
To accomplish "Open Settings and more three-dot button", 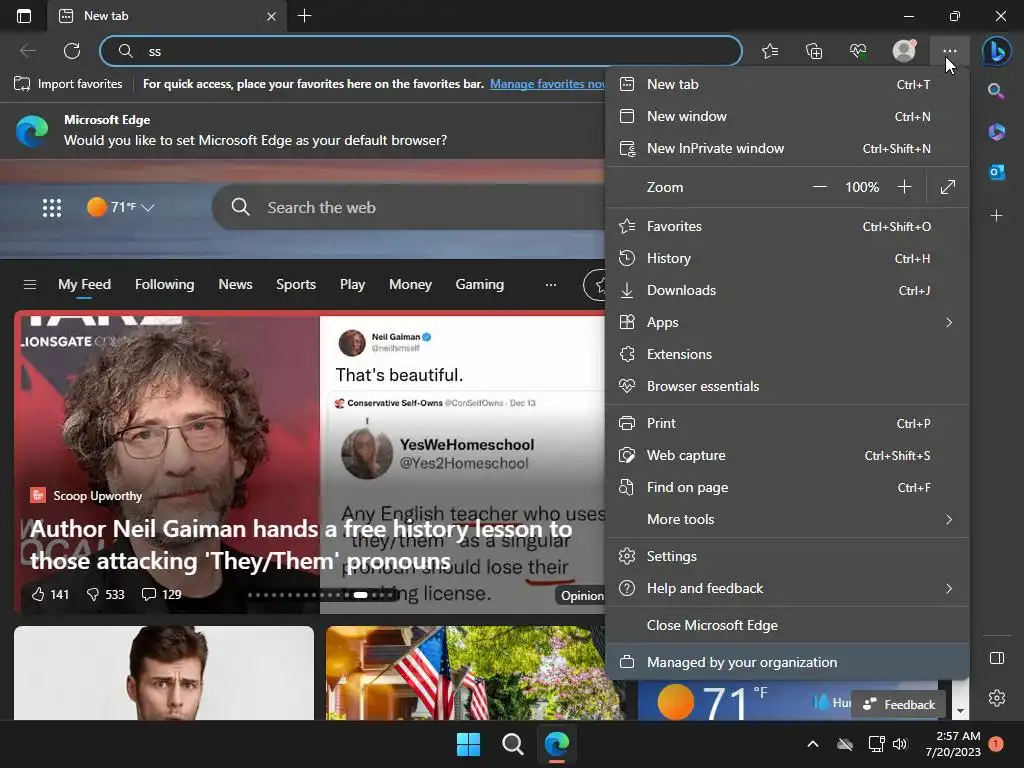I will 950,51.
